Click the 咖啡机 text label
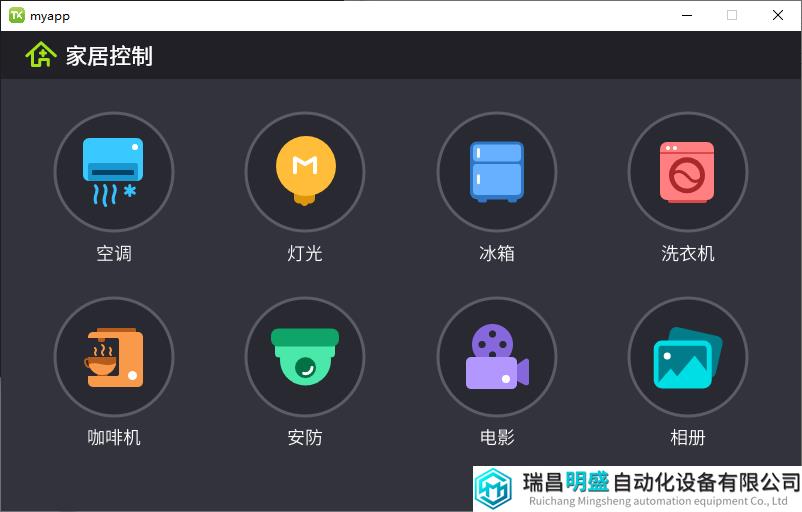The width and height of the screenshot is (802, 512). (114, 438)
